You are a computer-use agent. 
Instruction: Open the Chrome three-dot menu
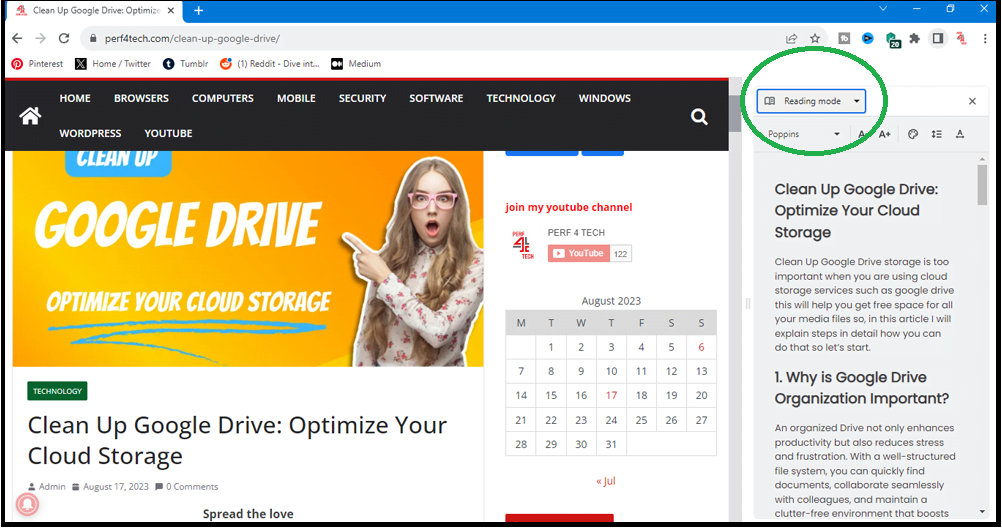pyautogui.click(x=985, y=38)
